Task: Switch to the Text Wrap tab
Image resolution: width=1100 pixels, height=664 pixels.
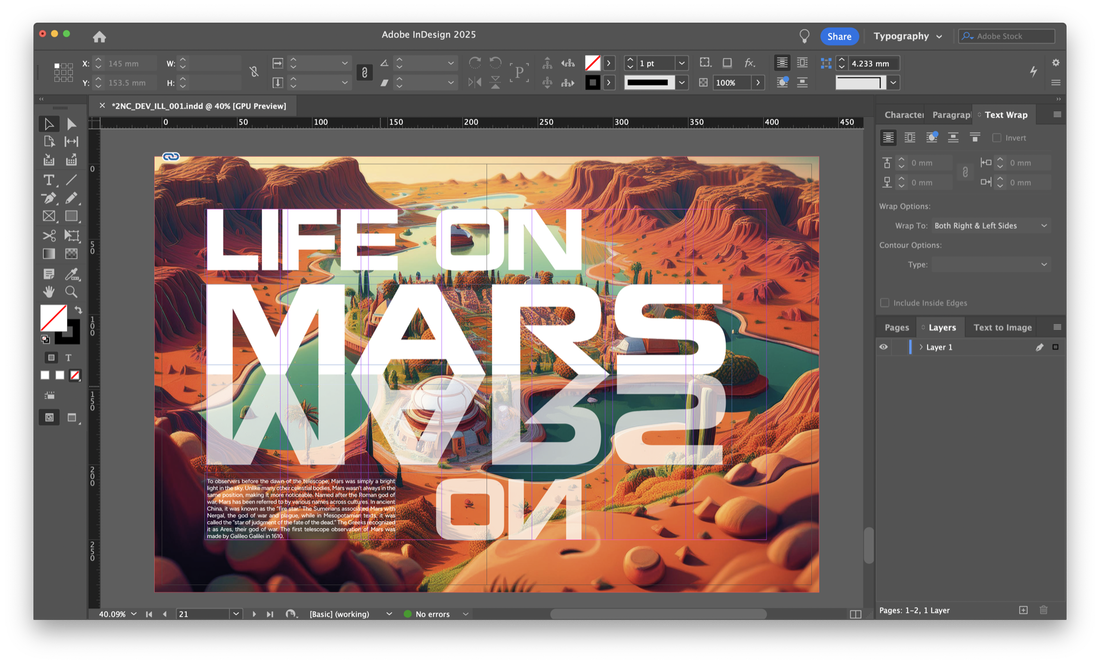Action: (x=1005, y=115)
